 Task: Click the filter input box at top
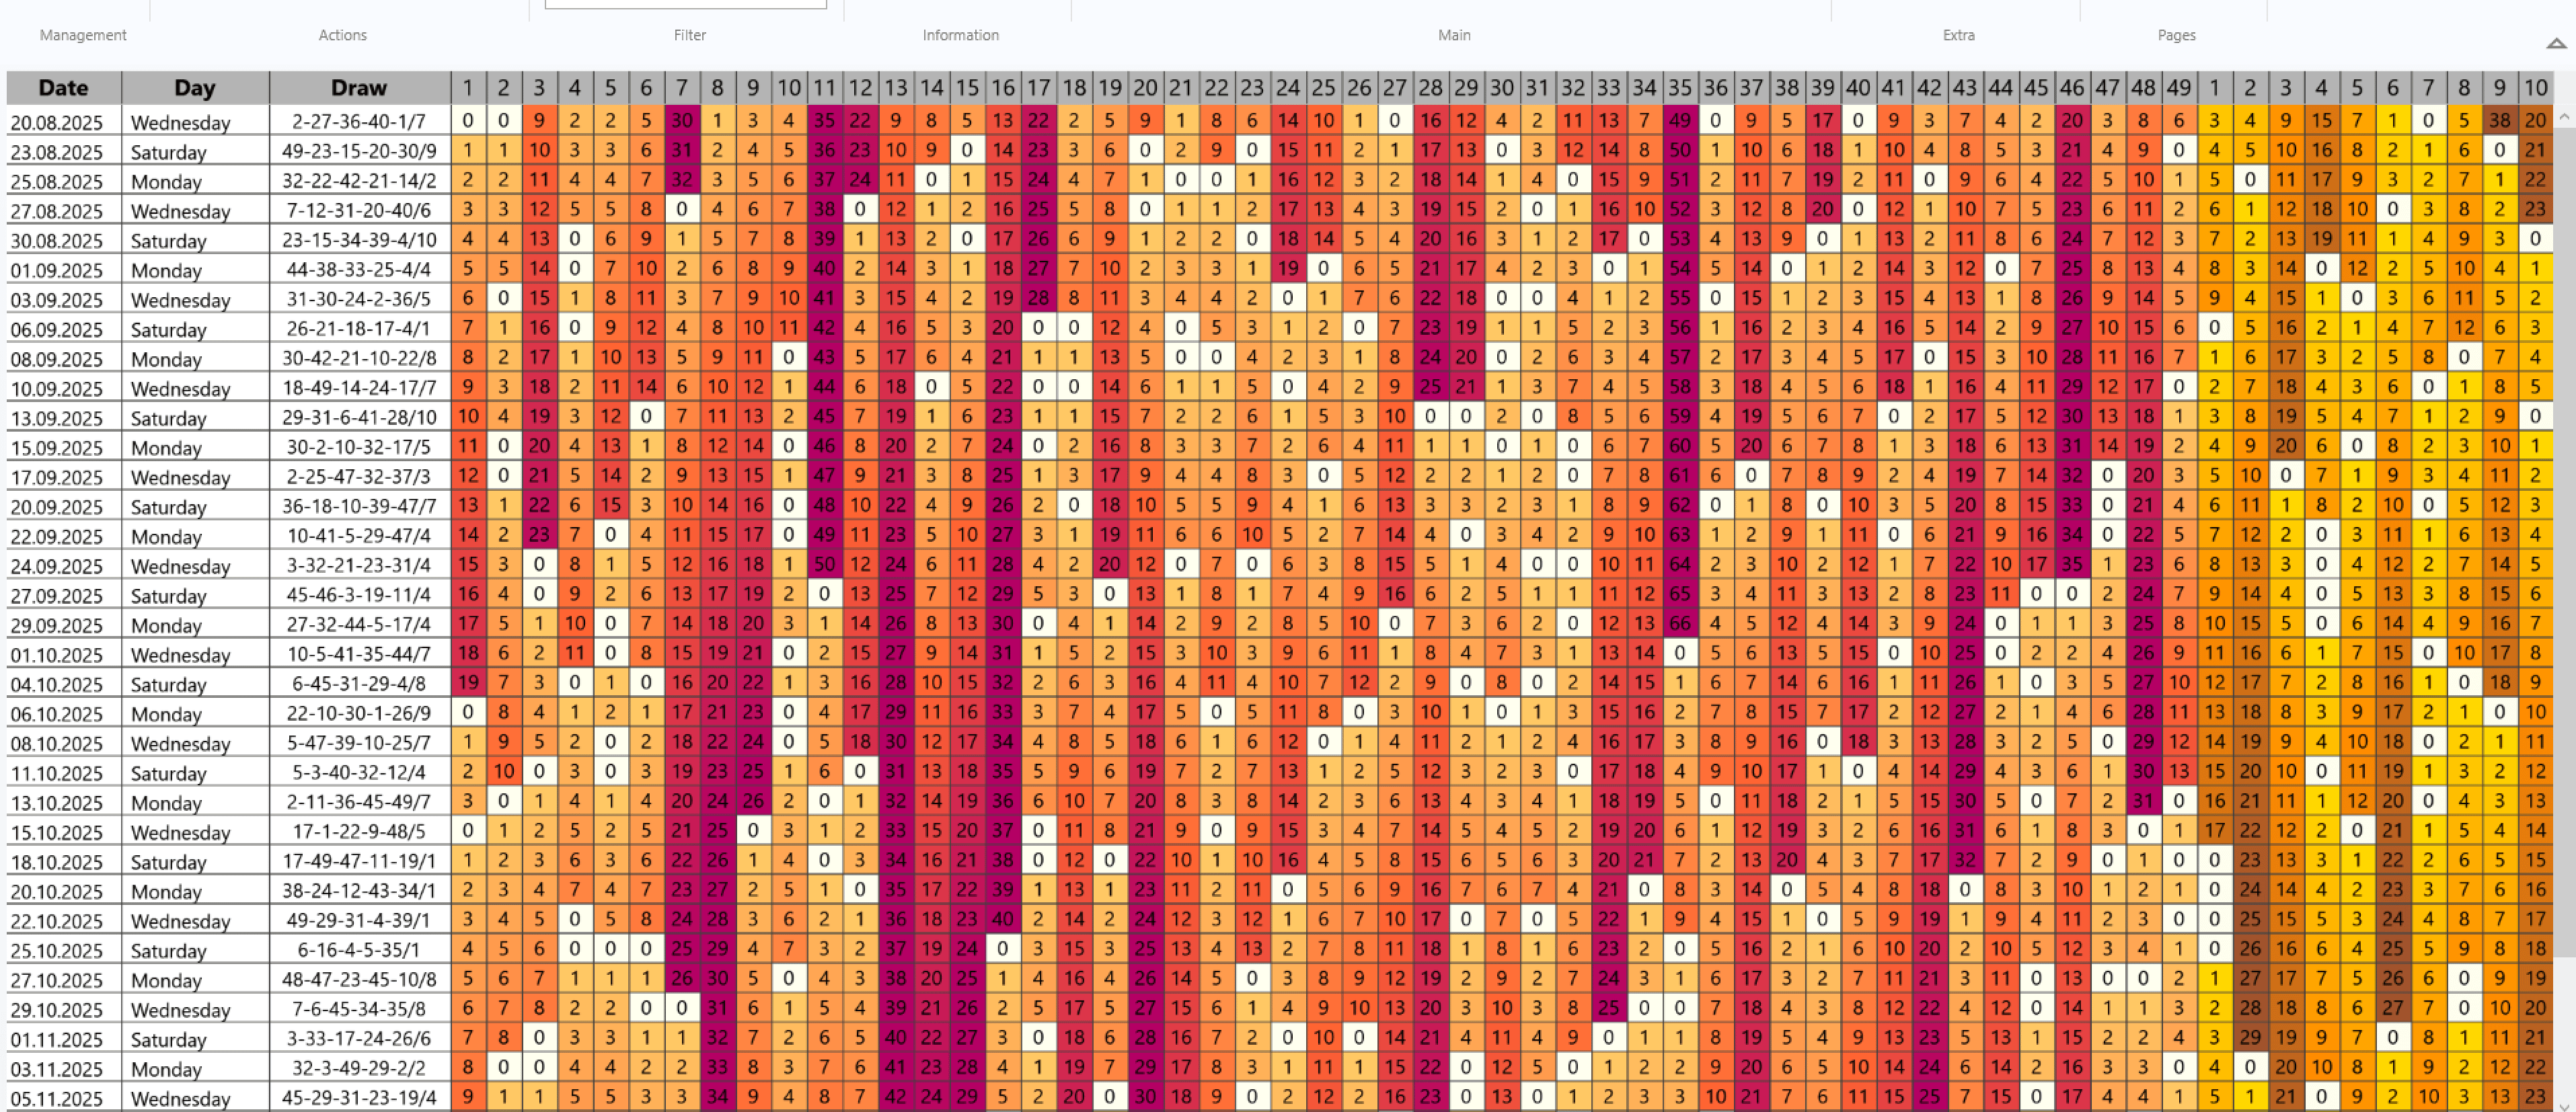[685, 4]
